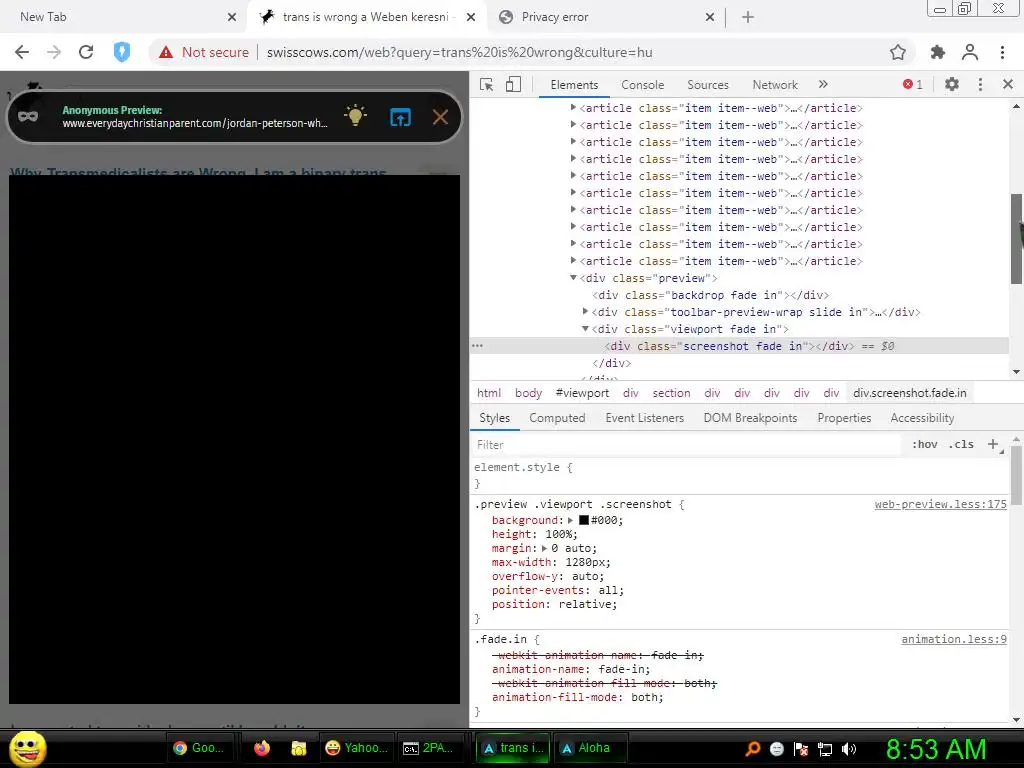Switch to the New Tab browser tab
This screenshot has width=1024, height=768.
click(x=43, y=17)
